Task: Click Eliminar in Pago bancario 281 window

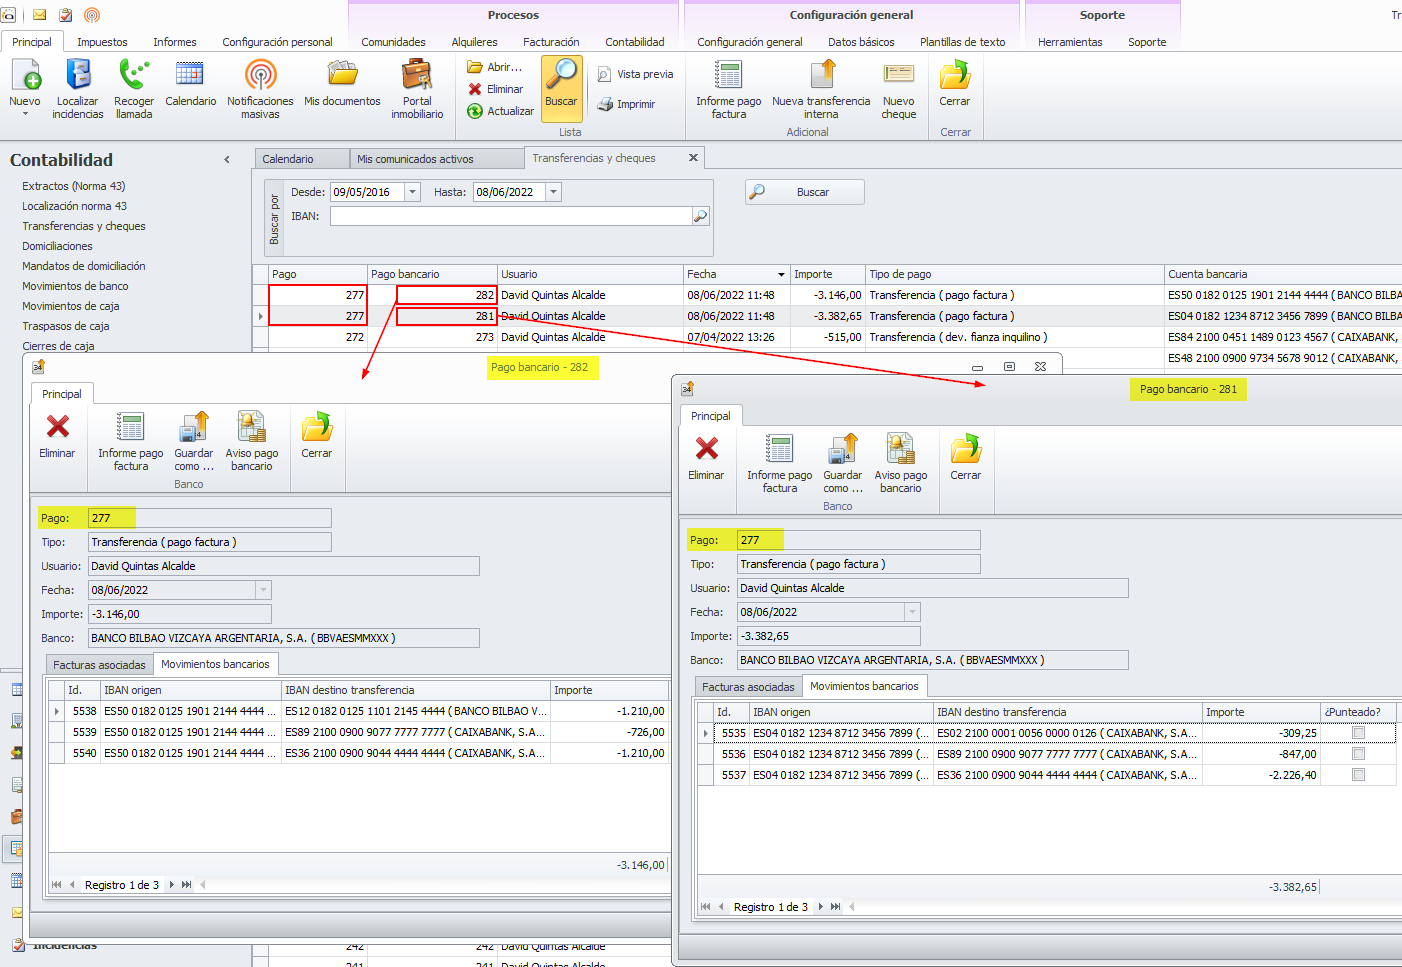Action: pos(707,457)
